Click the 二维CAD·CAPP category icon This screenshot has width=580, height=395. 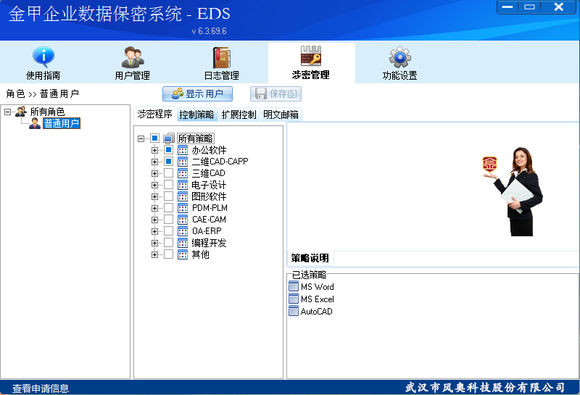[183, 162]
